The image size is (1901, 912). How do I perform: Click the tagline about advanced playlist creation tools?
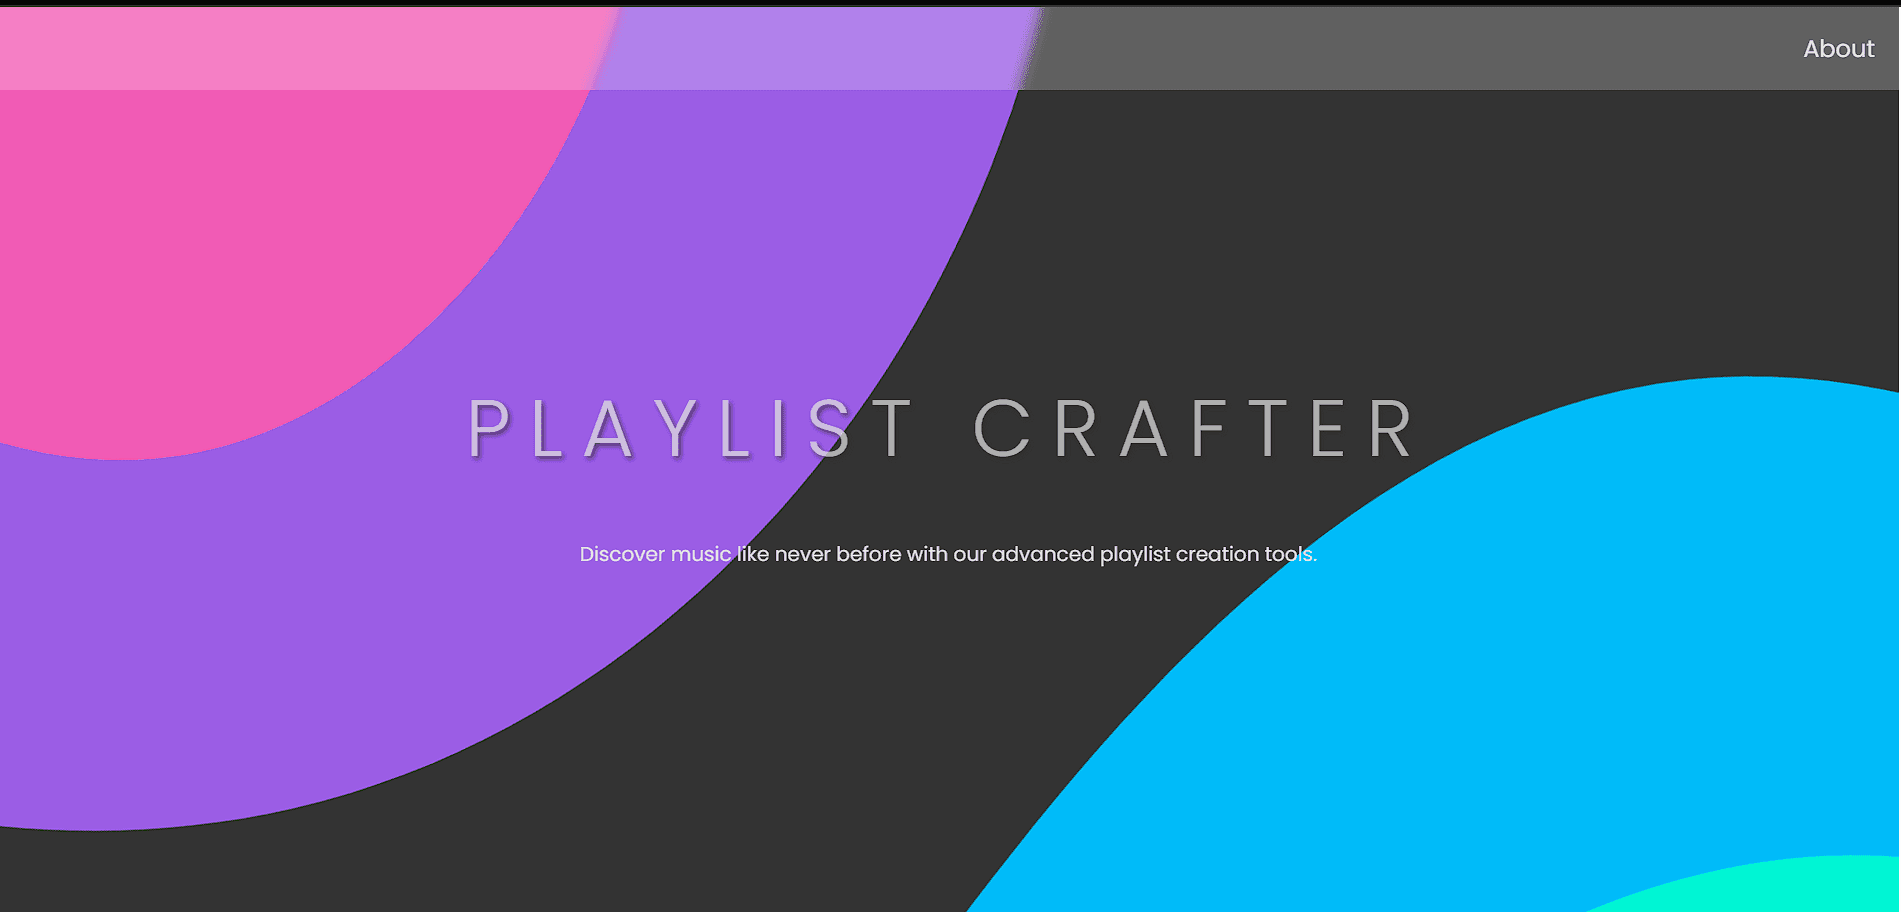tap(950, 553)
